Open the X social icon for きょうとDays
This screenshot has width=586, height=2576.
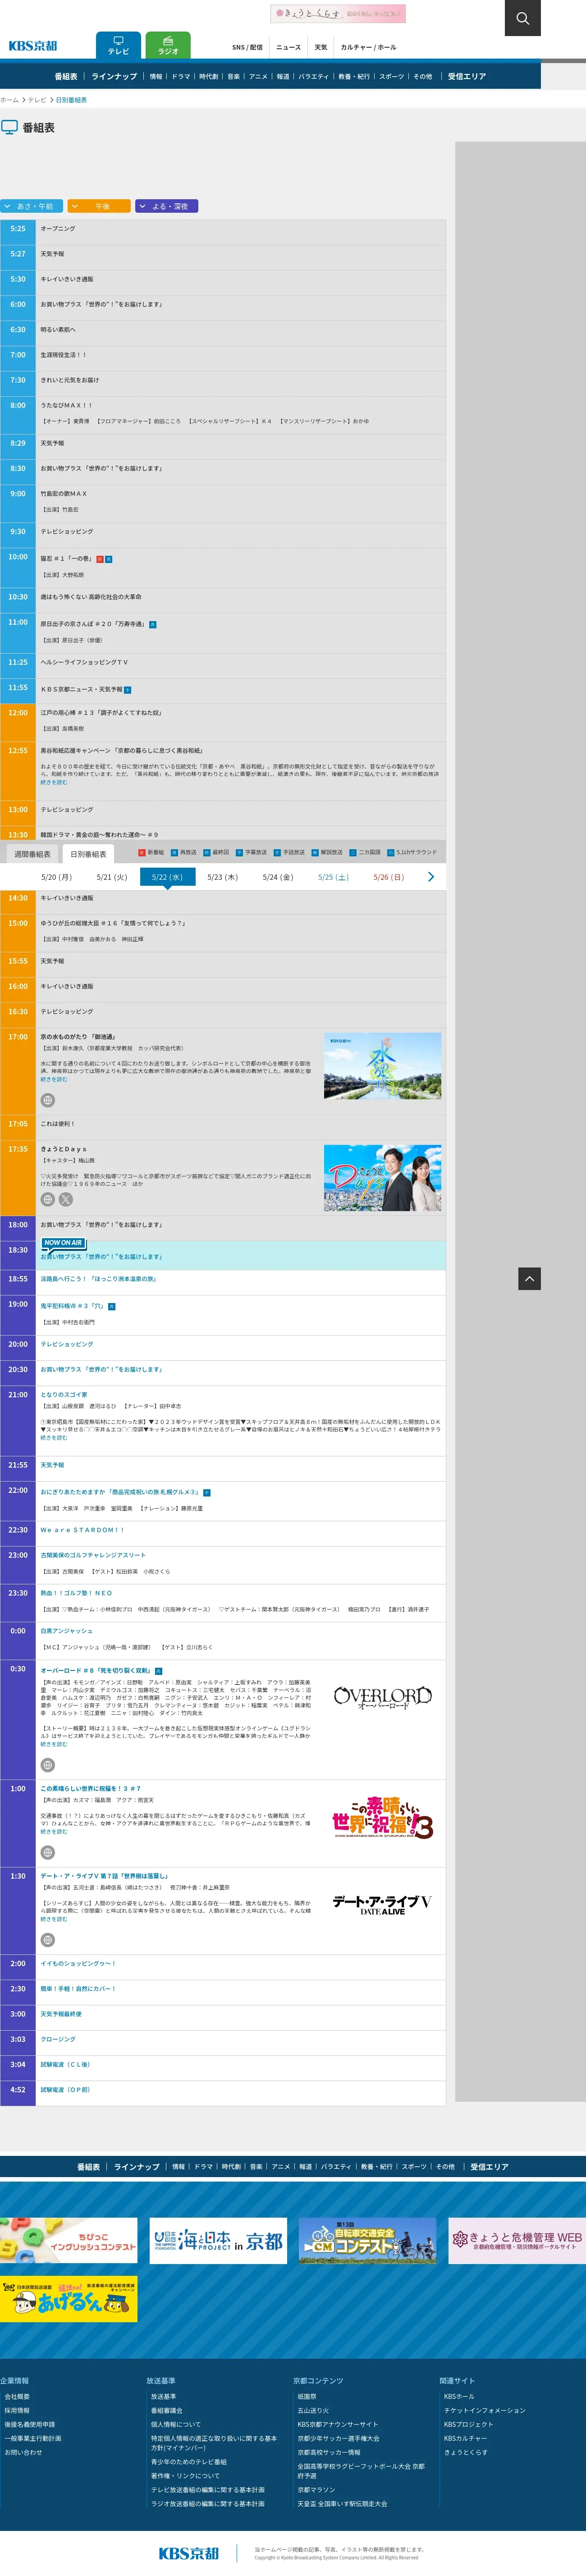coord(66,1199)
